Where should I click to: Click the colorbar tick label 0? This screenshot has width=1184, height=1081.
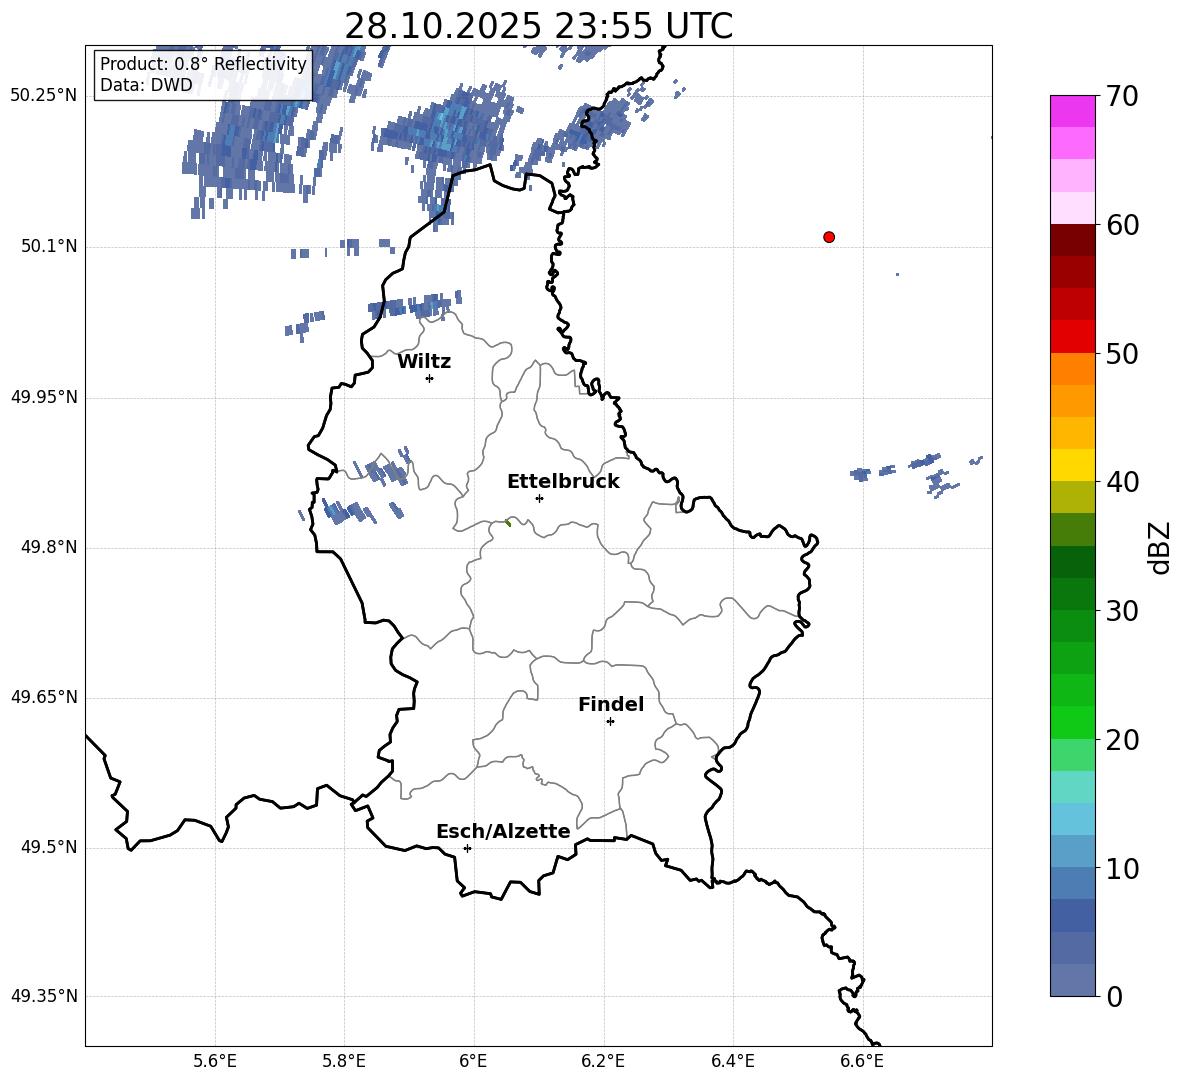pos(1114,996)
